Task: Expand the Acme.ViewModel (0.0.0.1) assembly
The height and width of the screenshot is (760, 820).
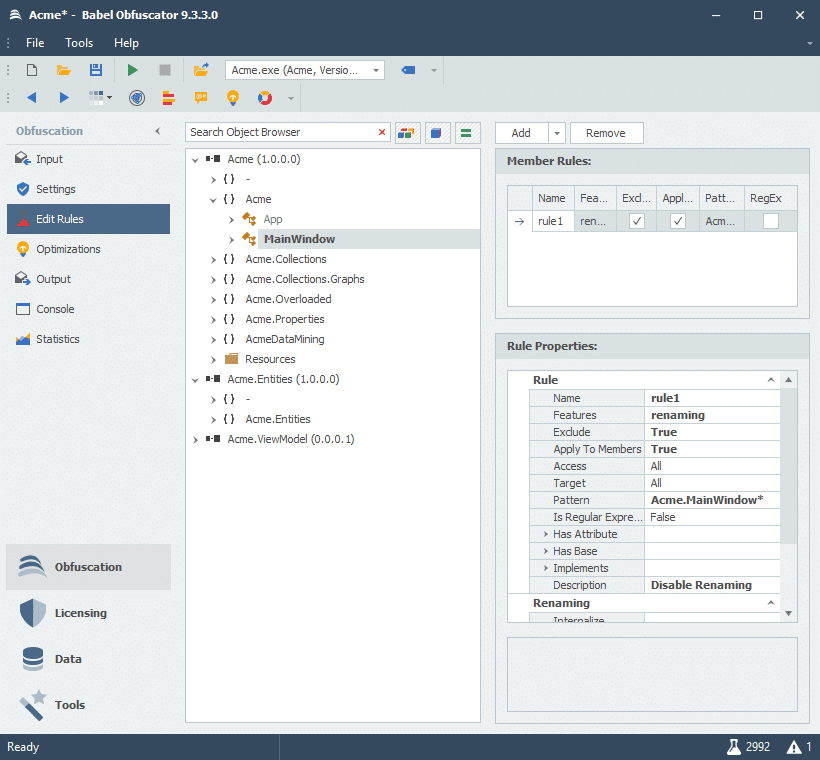Action: [x=195, y=440]
